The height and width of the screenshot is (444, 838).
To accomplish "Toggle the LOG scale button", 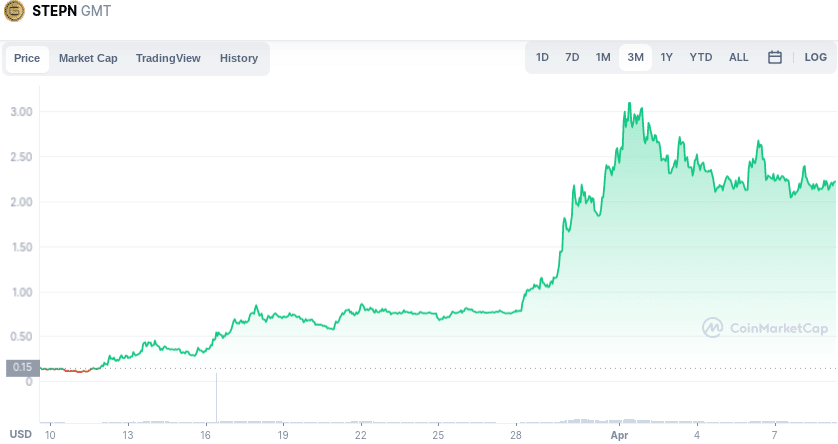I will (815, 58).
